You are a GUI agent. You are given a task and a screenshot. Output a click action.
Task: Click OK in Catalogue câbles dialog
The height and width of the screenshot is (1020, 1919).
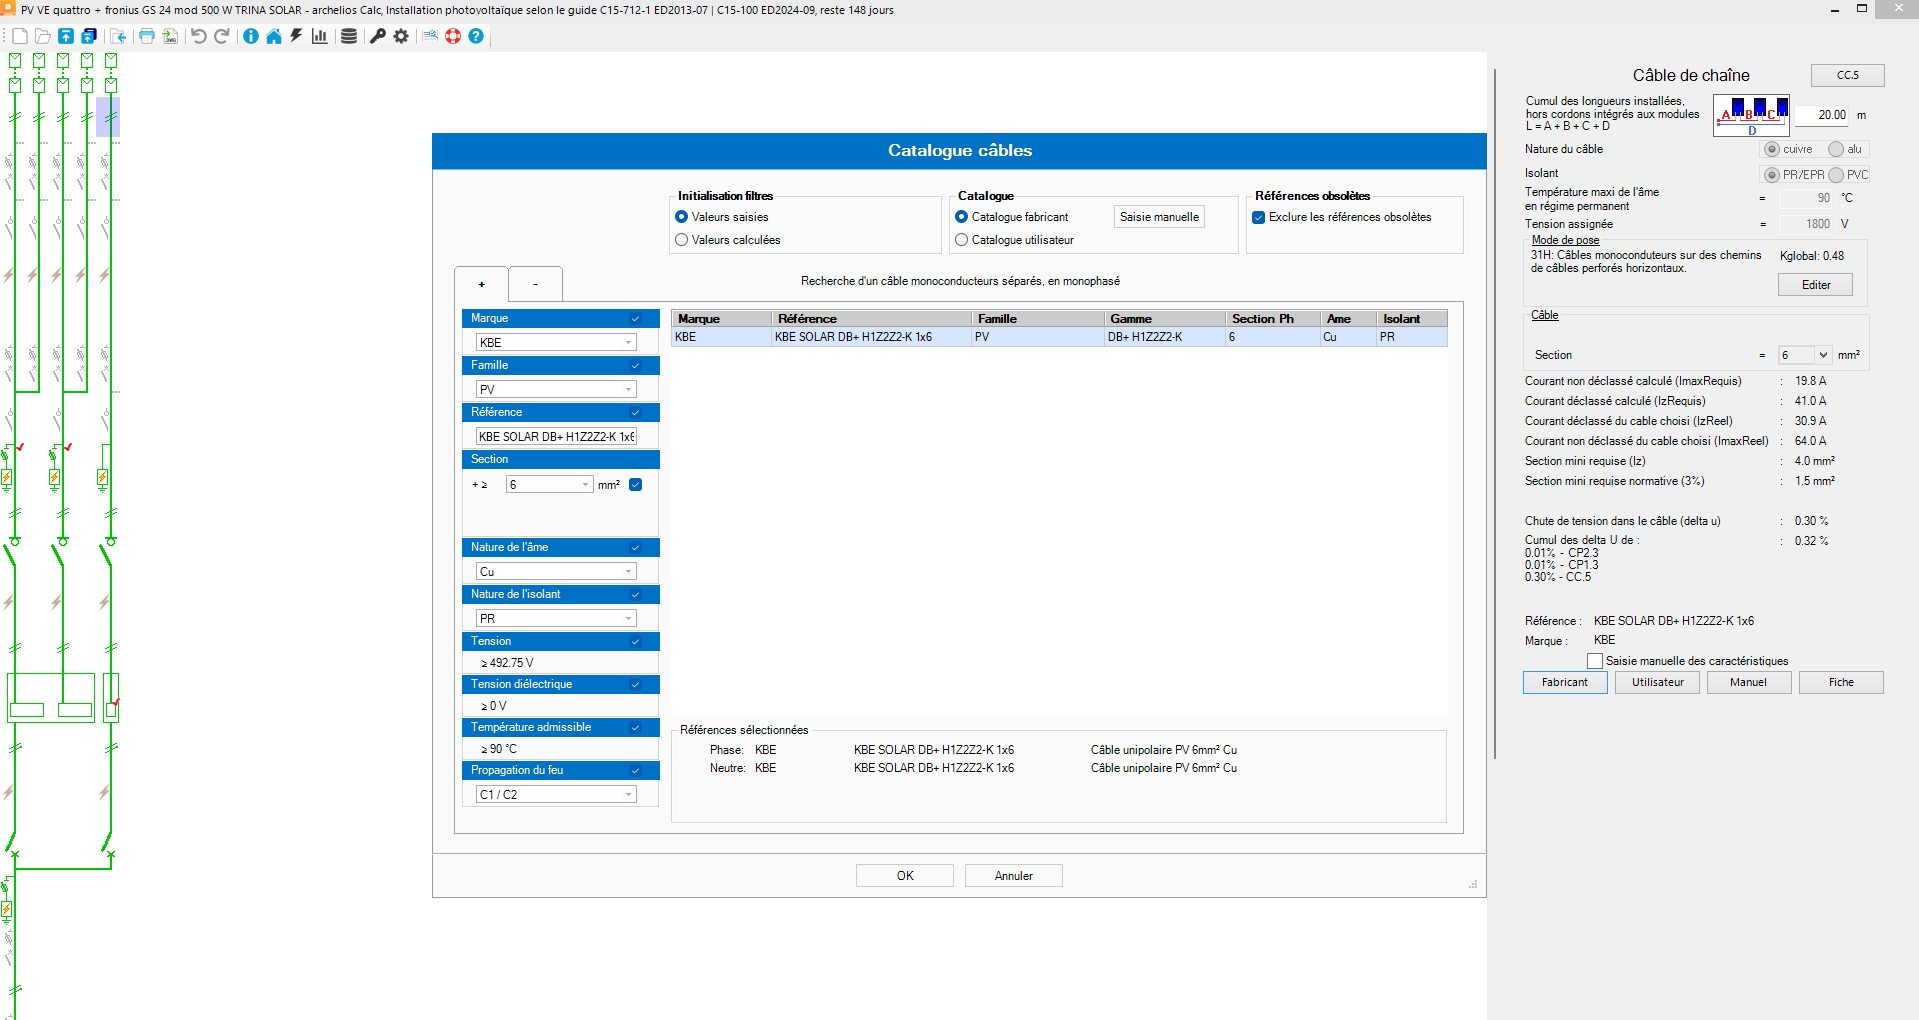(x=905, y=876)
